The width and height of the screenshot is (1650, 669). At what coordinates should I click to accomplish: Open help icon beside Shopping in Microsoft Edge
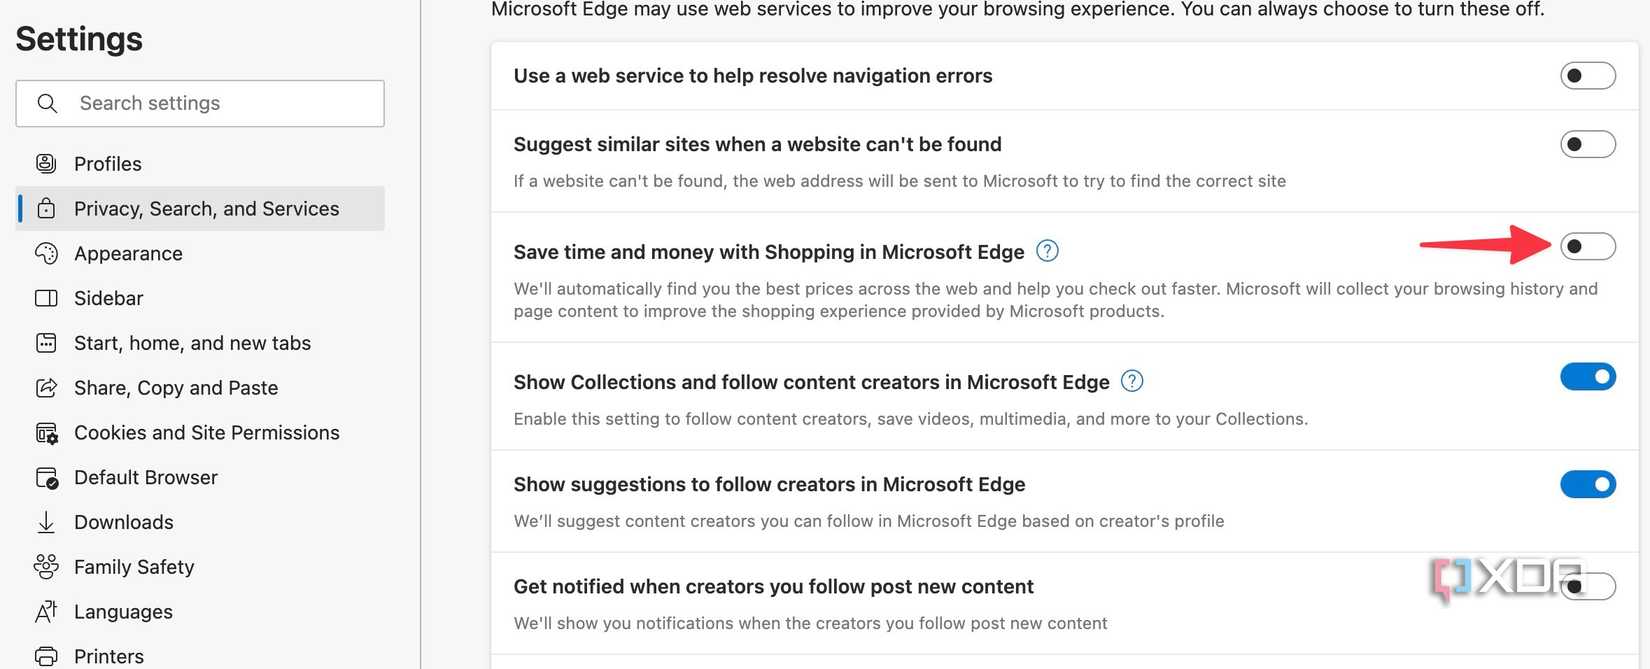(x=1047, y=251)
